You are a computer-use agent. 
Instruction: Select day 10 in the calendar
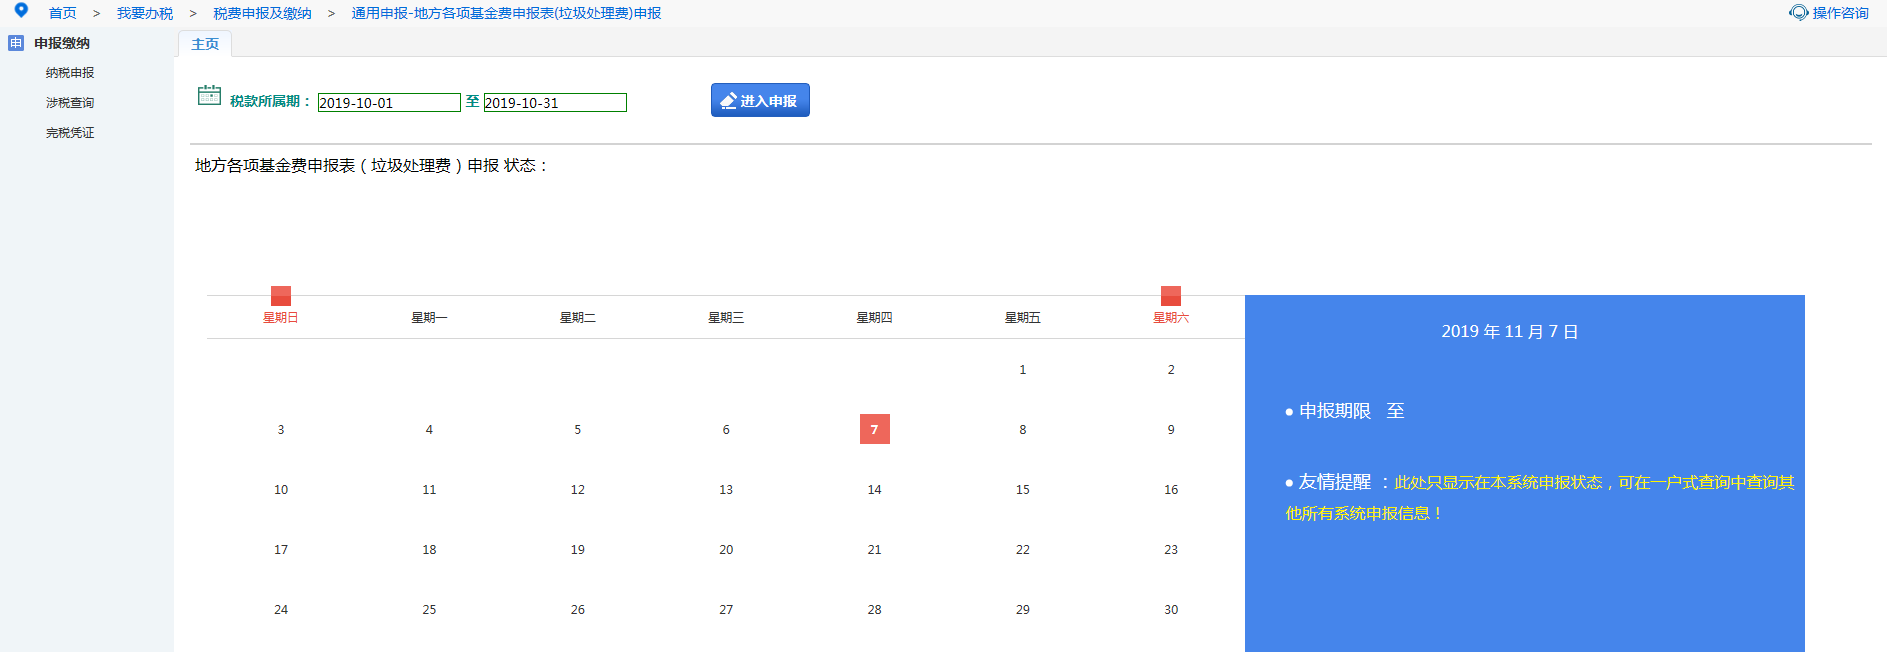click(281, 490)
